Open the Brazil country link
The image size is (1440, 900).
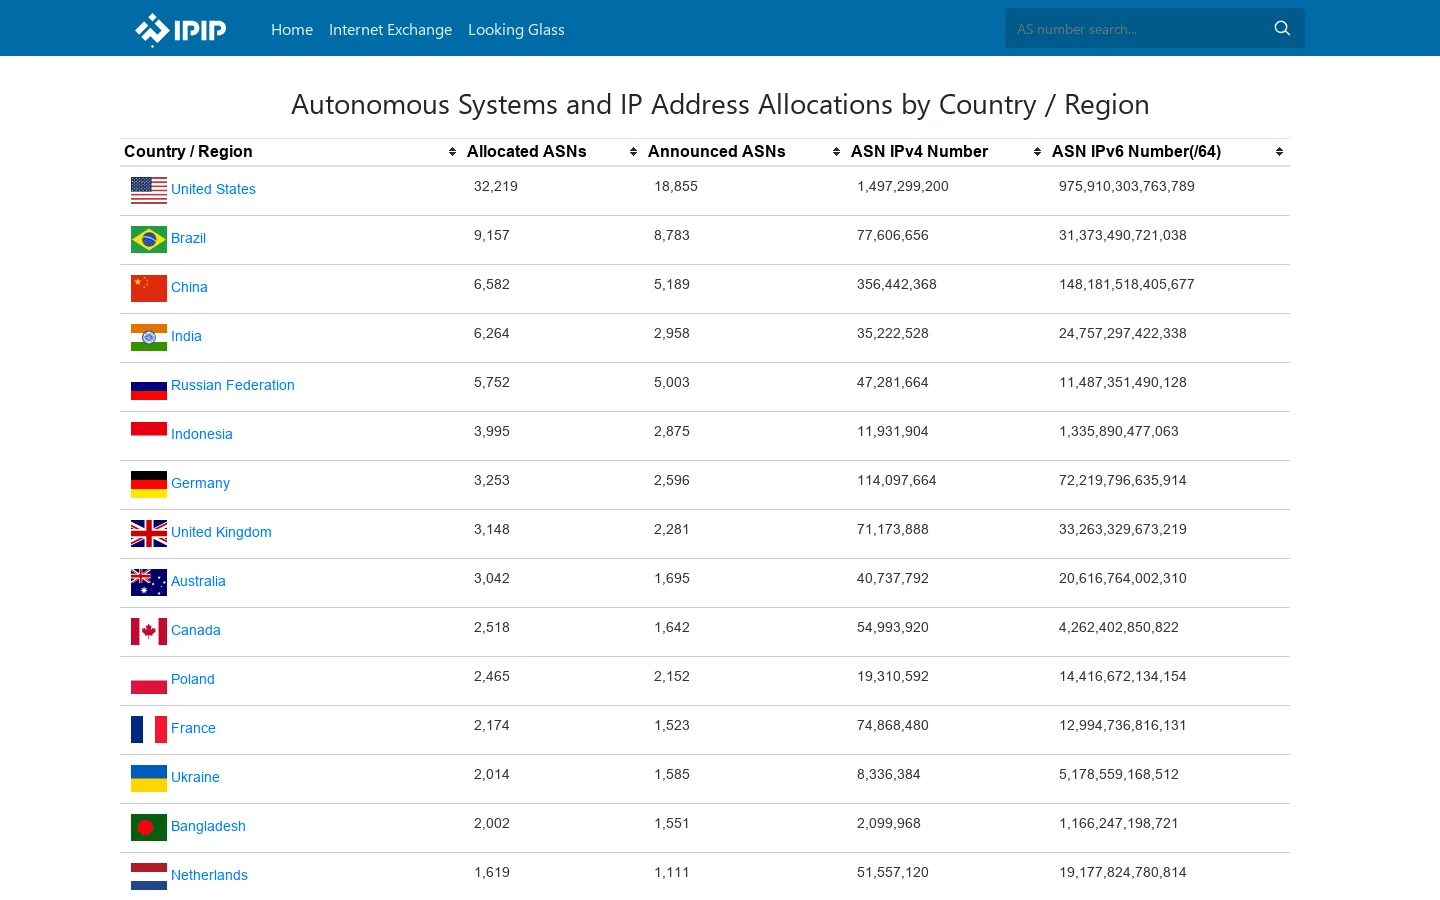pyautogui.click(x=188, y=238)
